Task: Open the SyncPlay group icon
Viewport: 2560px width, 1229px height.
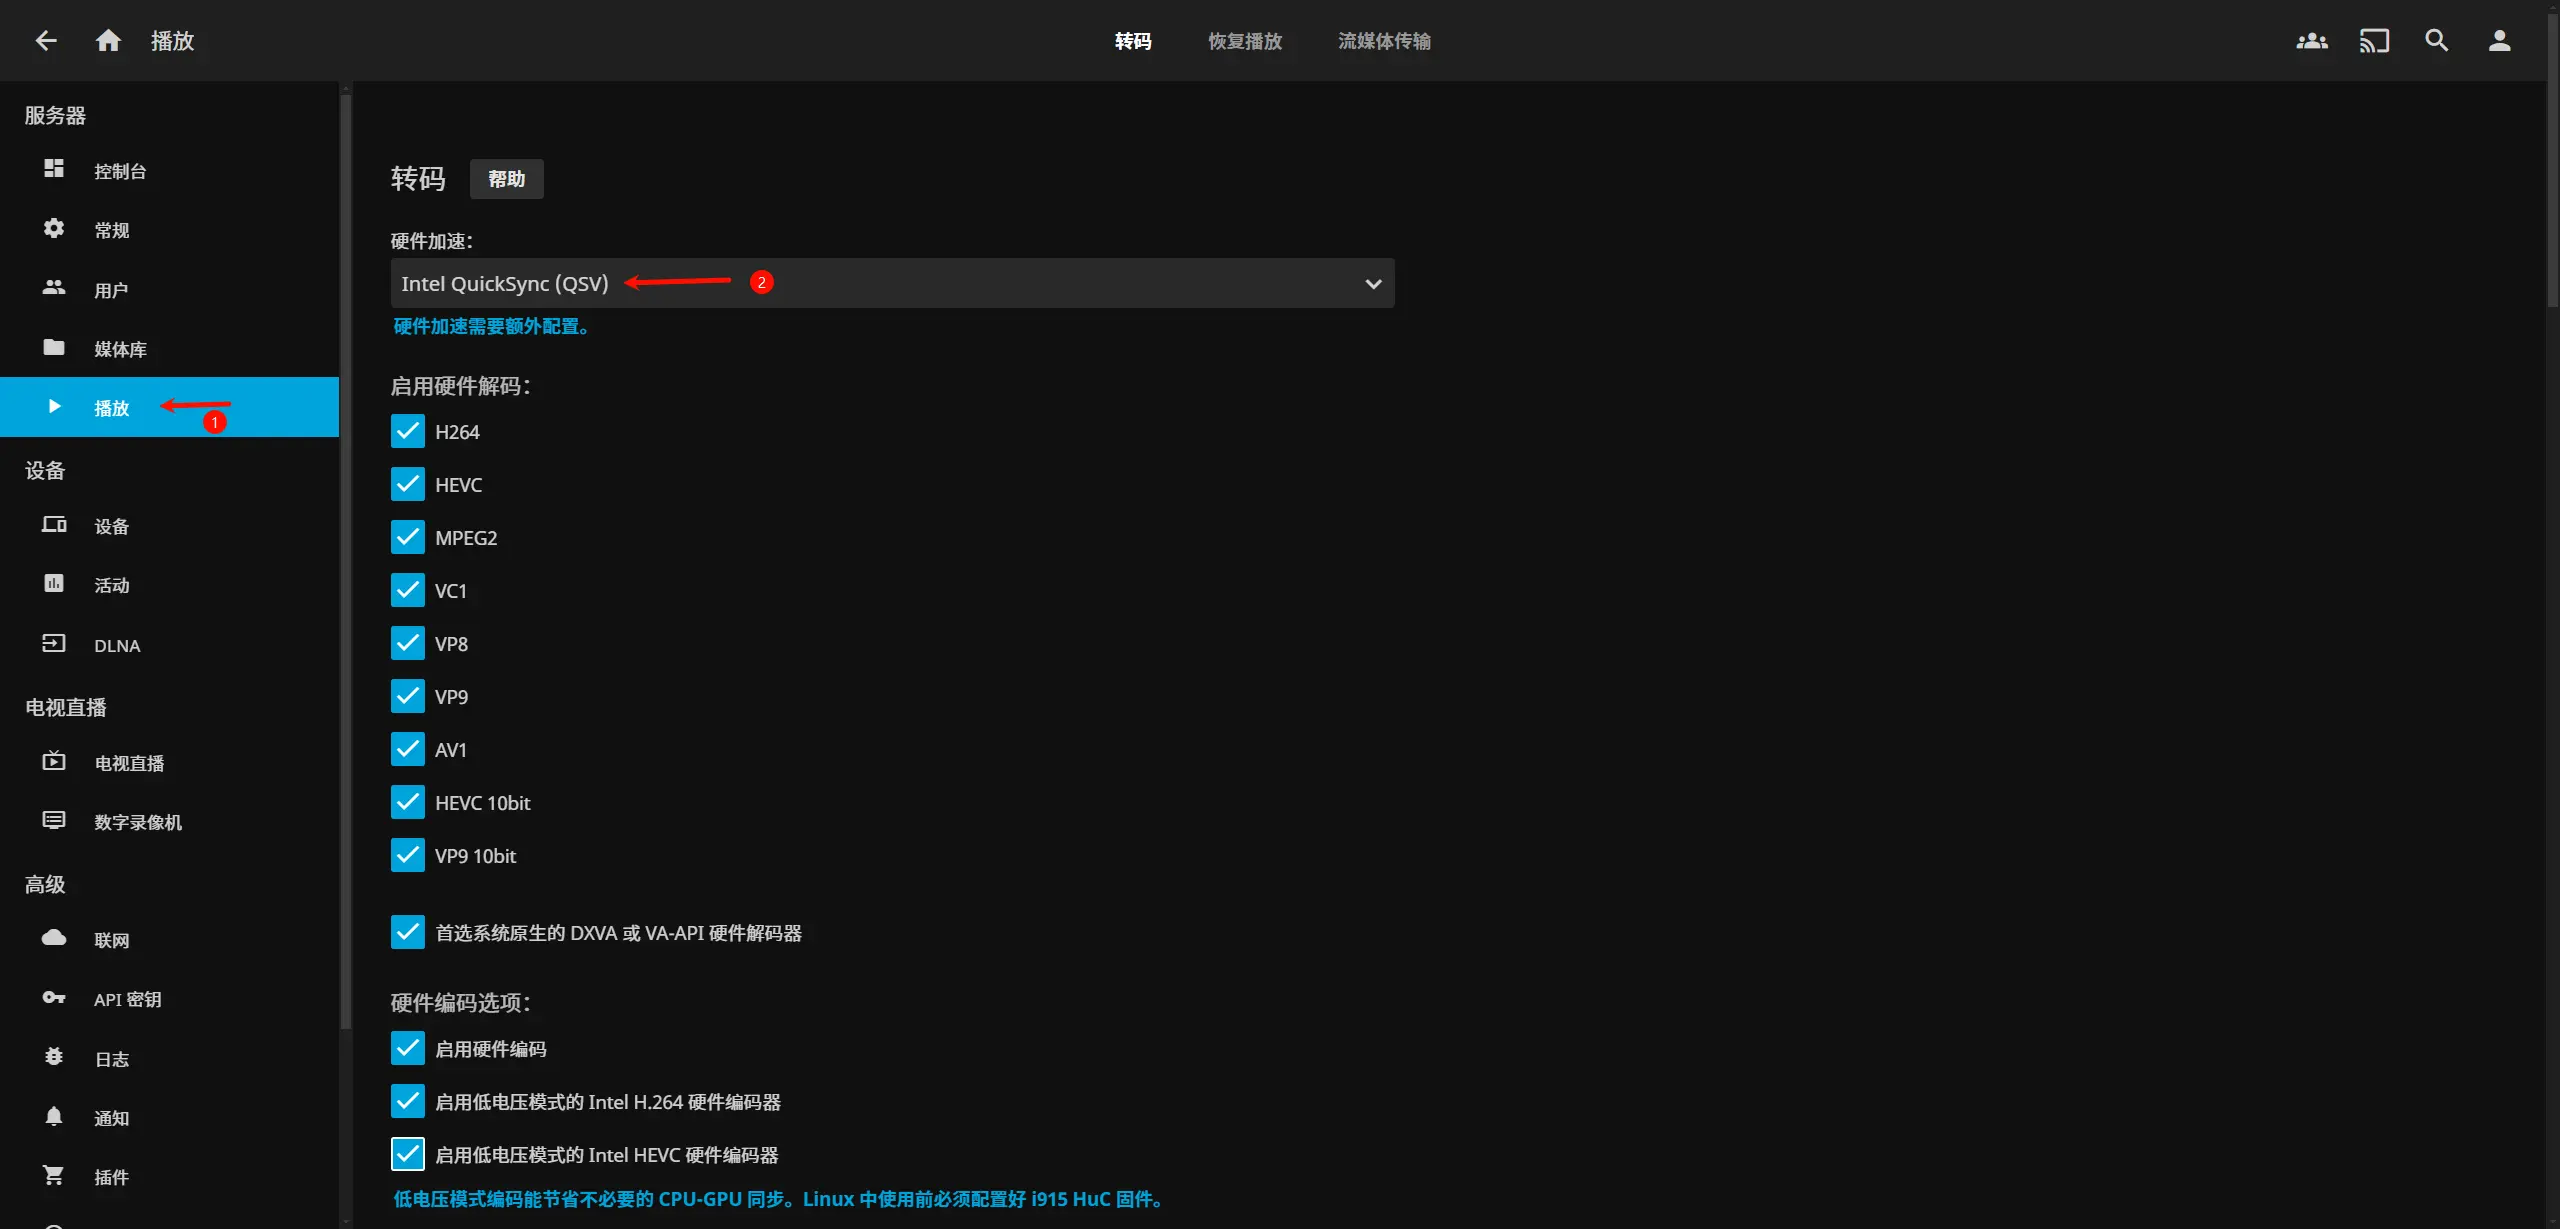Action: [x=2312, y=41]
